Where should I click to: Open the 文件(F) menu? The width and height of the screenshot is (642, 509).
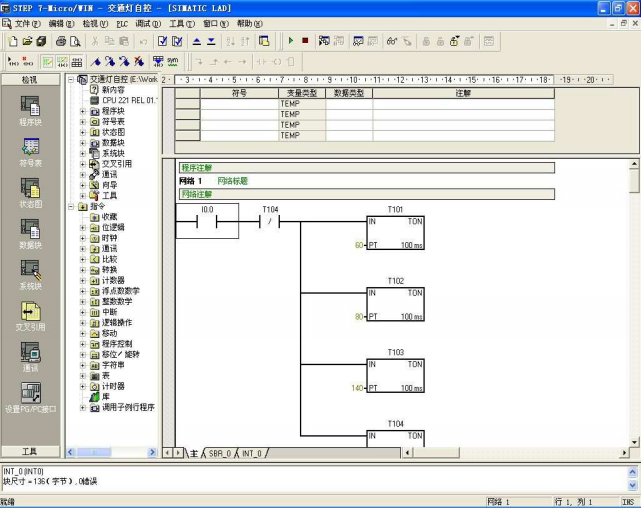click(28, 23)
